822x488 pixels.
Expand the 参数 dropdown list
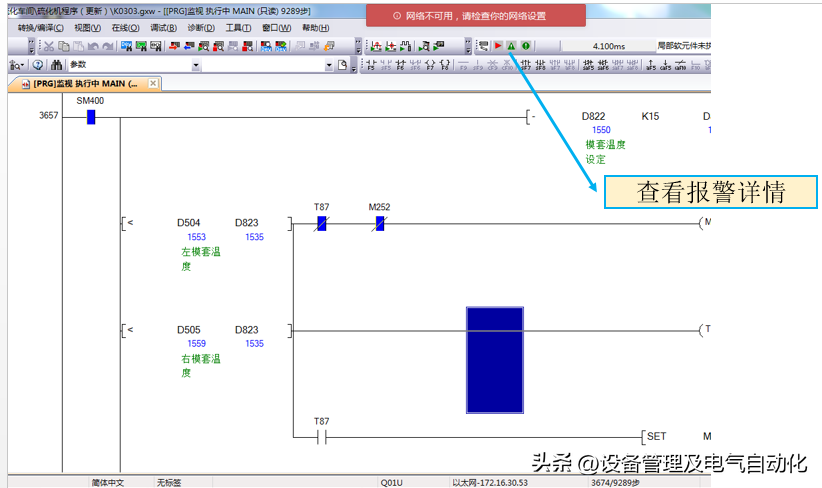195,65
